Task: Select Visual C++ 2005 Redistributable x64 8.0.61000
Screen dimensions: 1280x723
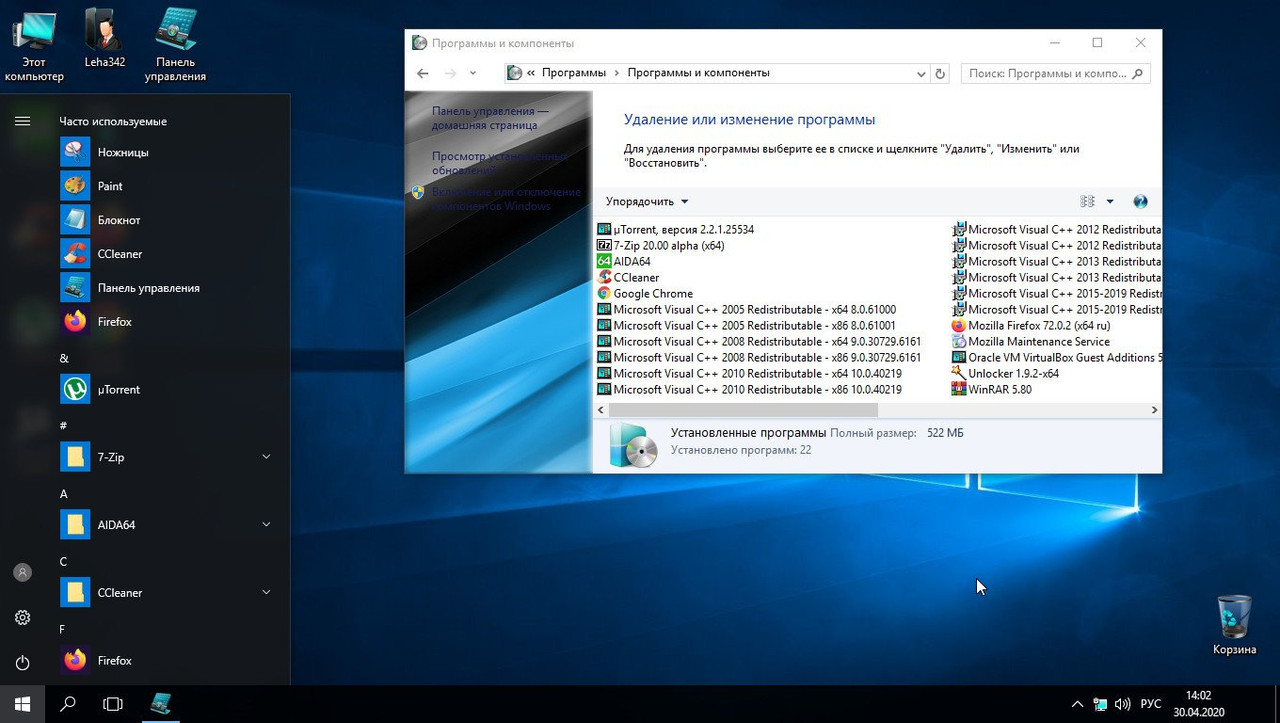Action: (747, 309)
